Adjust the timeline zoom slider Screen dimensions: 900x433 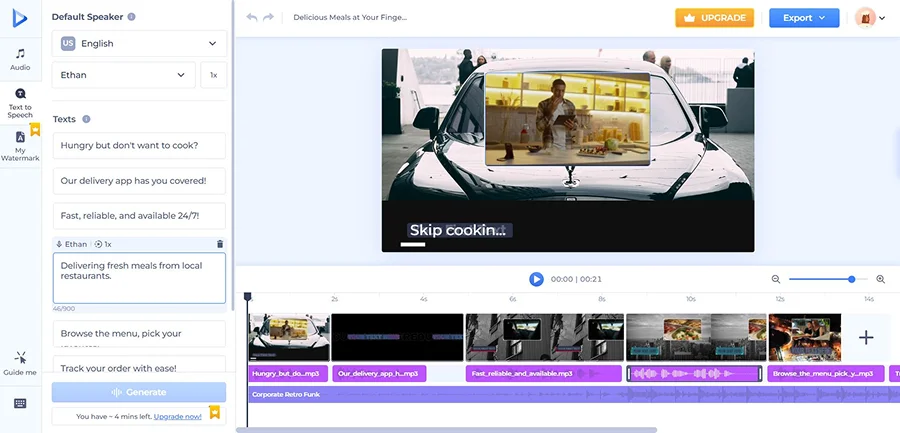[x=852, y=279]
